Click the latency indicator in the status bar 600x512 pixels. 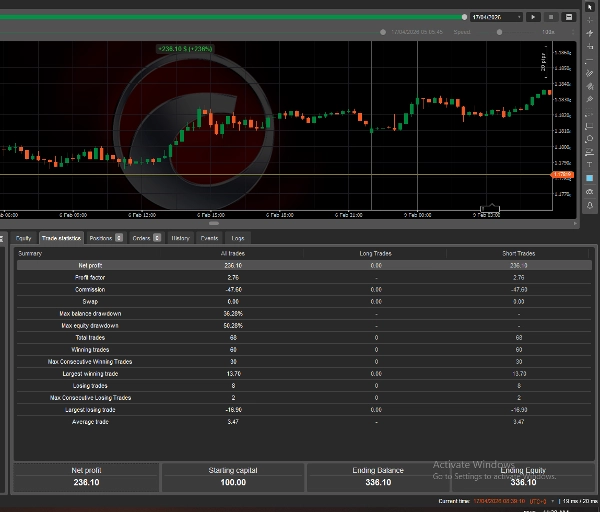[x=580, y=501]
